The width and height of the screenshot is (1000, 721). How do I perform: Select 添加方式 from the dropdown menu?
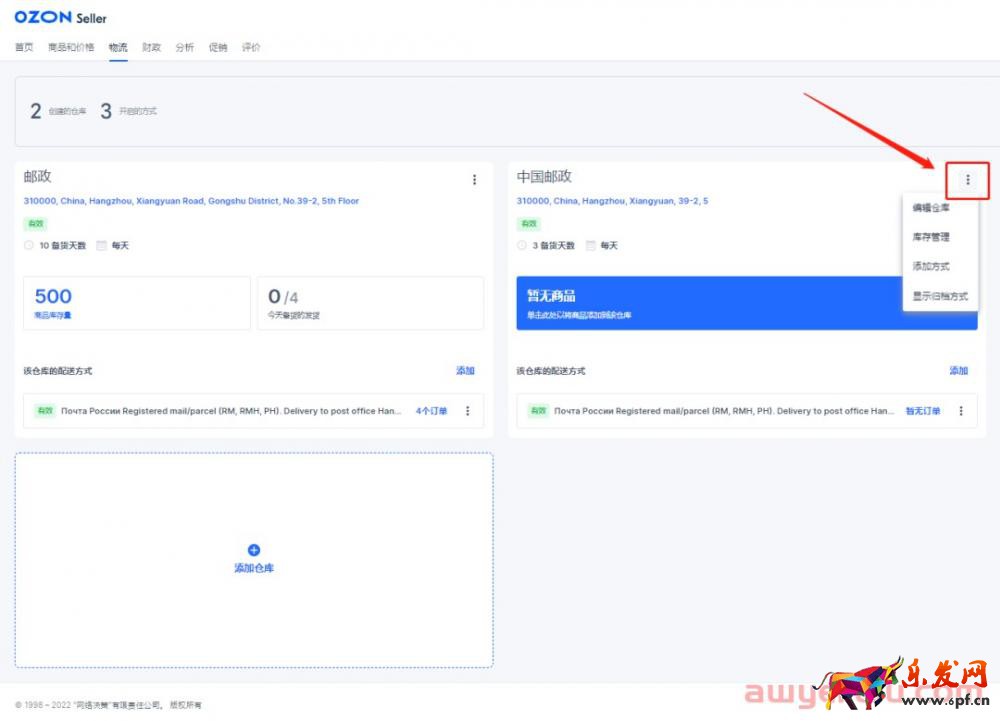pyautogui.click(x=931, y=266)
